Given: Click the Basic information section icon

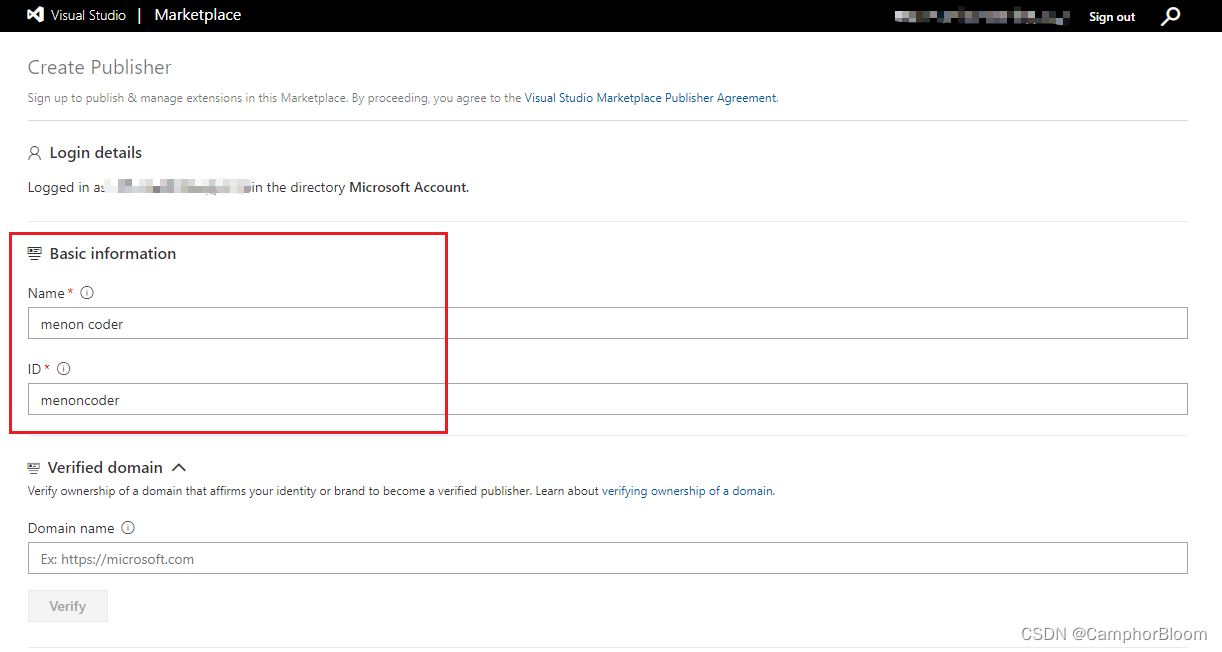Looking at the screenshot, I should pyautogui.click(x=35, y=254).
